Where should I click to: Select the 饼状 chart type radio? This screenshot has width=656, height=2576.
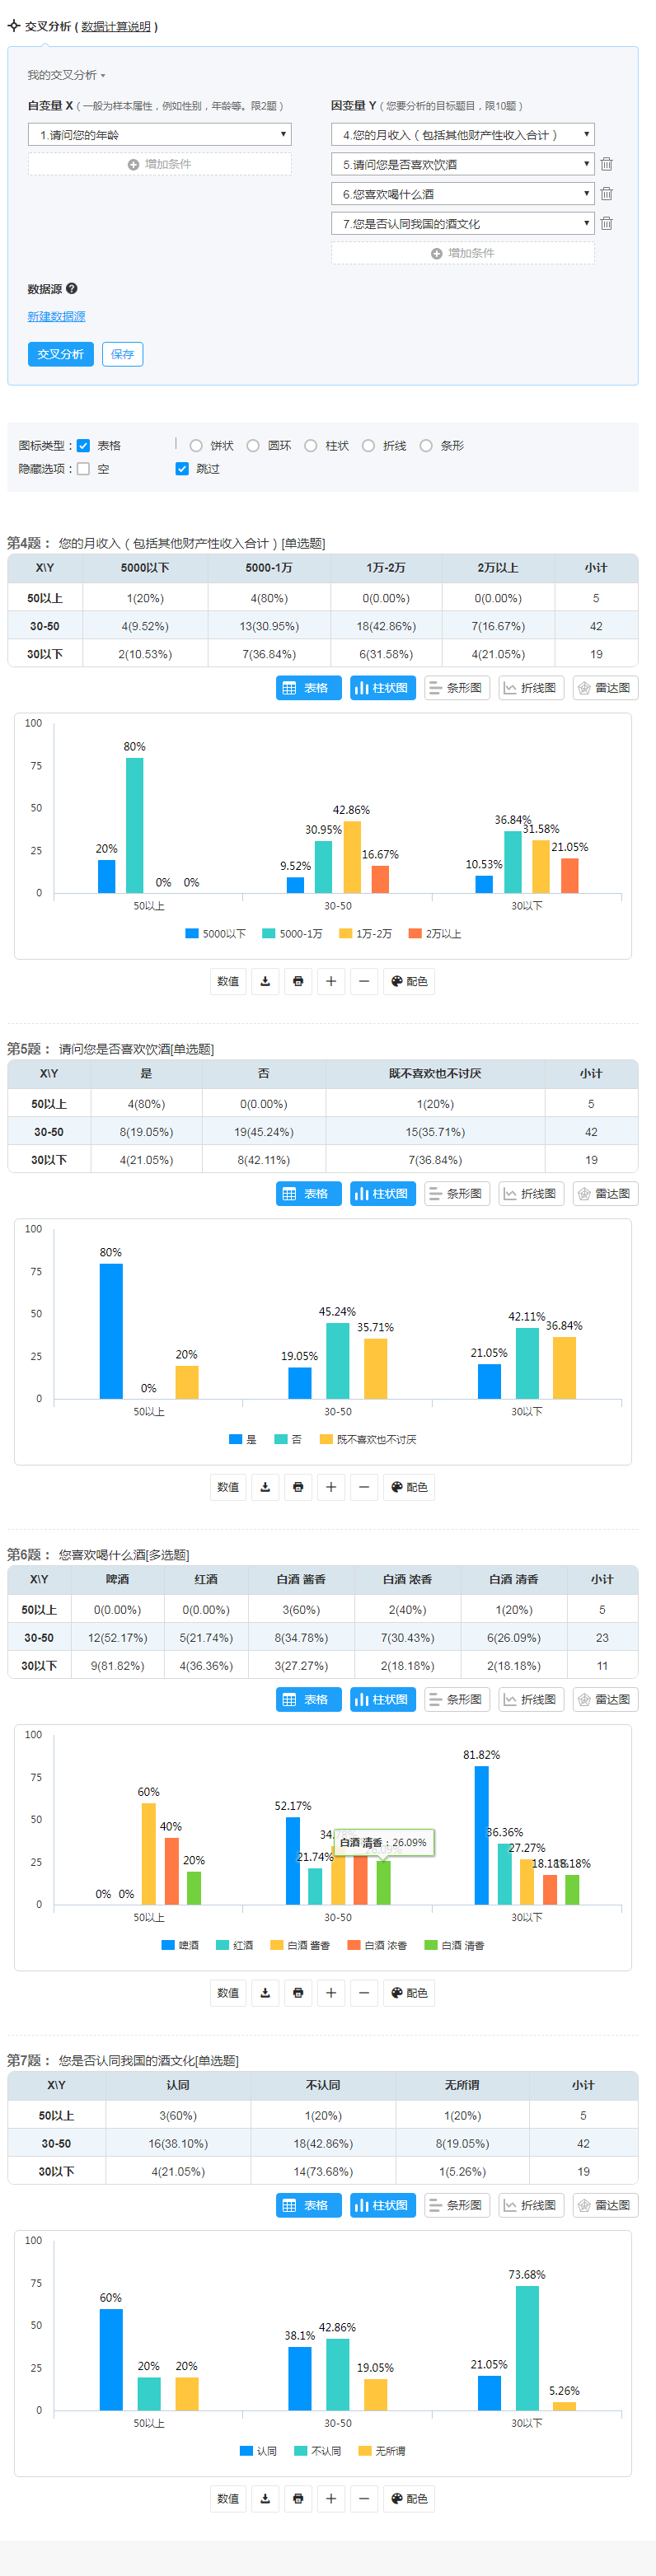[196, 446]
